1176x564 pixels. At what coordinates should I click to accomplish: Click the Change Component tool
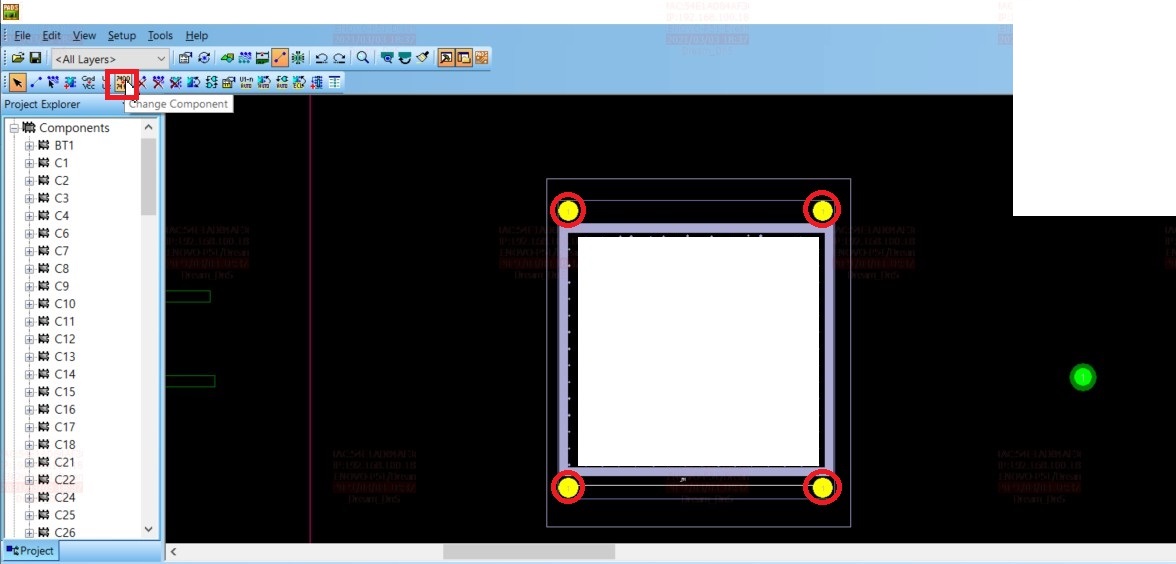(122, 82)
